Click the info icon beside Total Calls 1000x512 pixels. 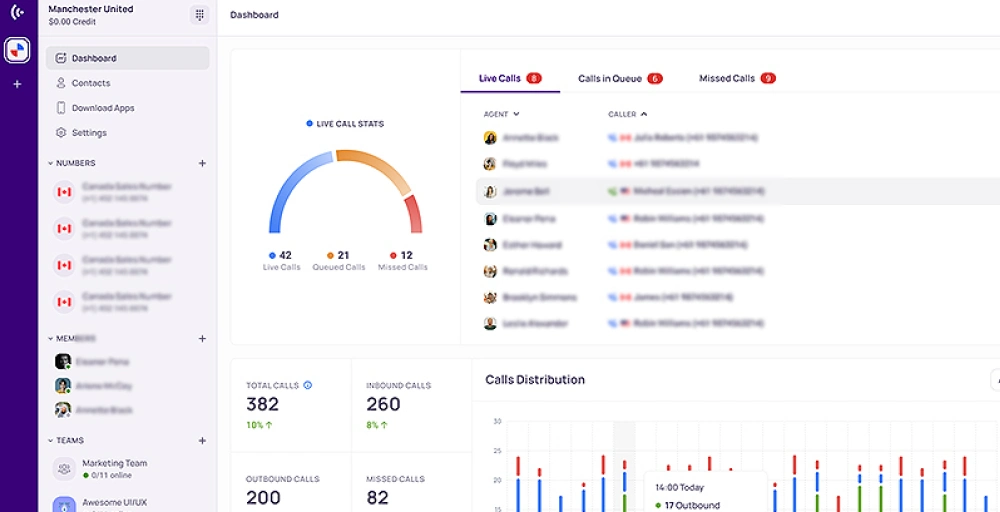tap(307, 385)
